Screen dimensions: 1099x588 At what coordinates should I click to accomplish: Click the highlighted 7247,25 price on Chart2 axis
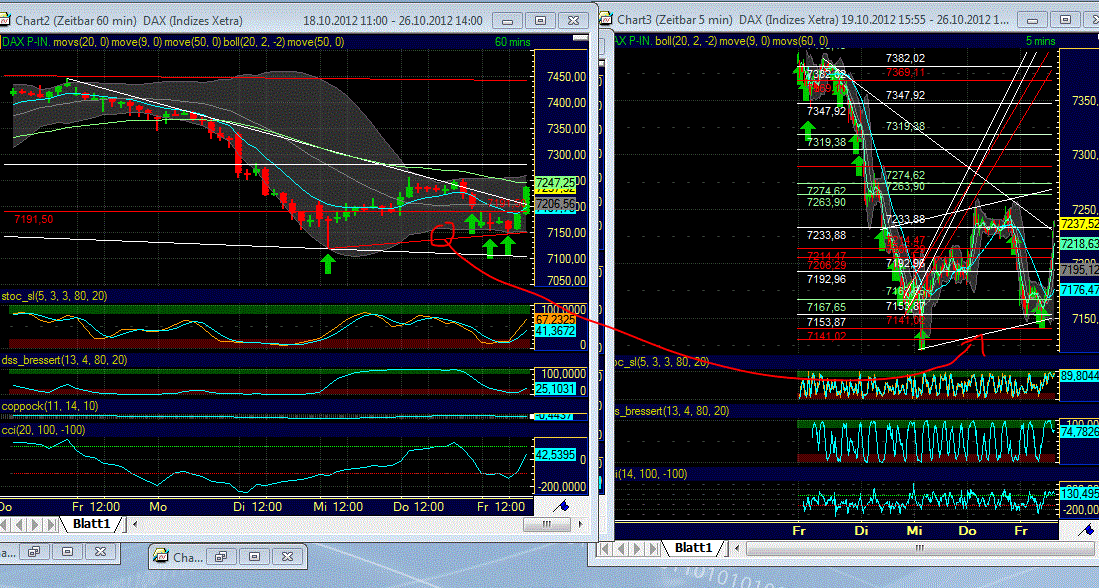(556, 184)
